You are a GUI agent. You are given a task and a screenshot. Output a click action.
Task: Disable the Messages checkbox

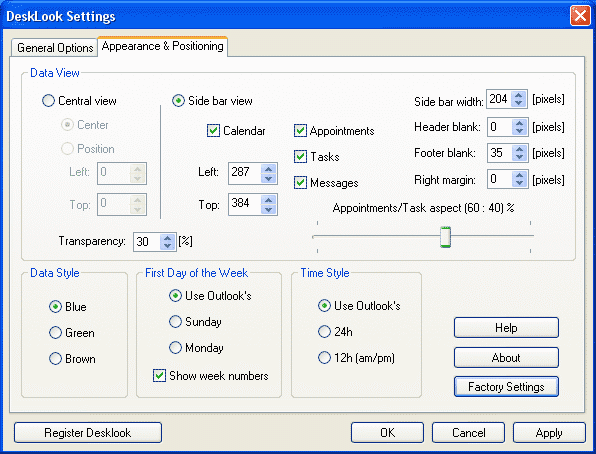(300, 183)
